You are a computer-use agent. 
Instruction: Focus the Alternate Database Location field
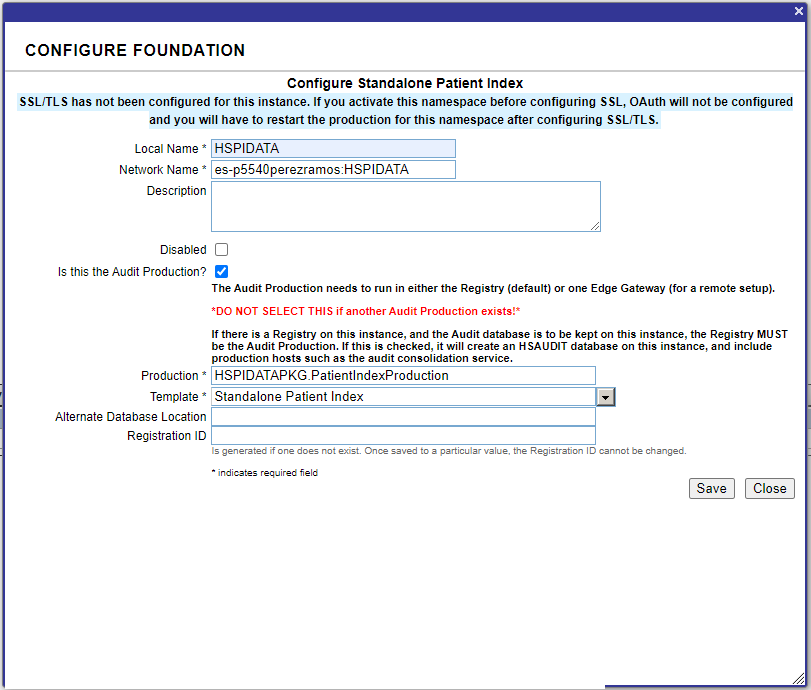(402, 417)
